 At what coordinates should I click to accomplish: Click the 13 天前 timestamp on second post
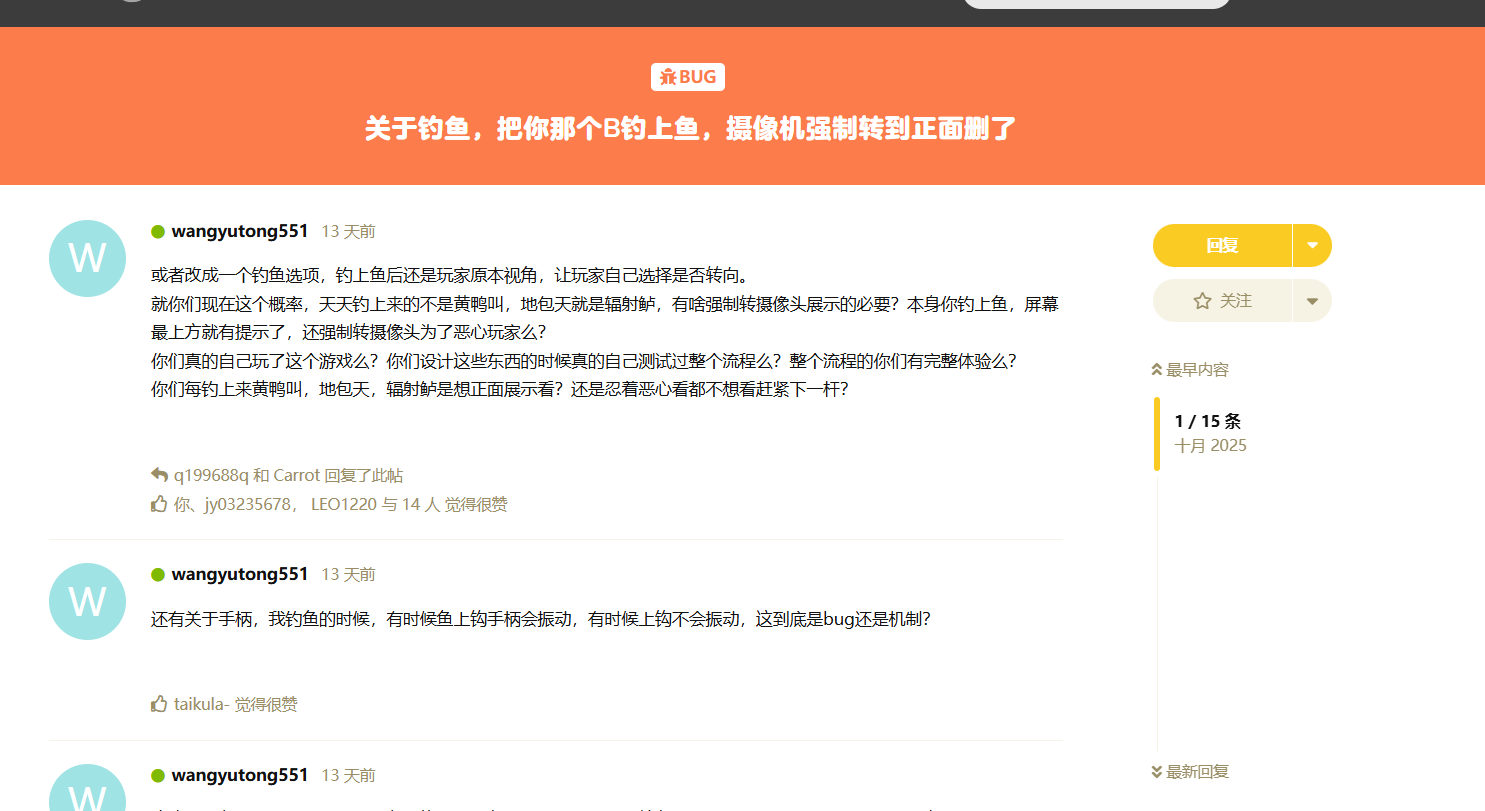(x=348, y=574)
